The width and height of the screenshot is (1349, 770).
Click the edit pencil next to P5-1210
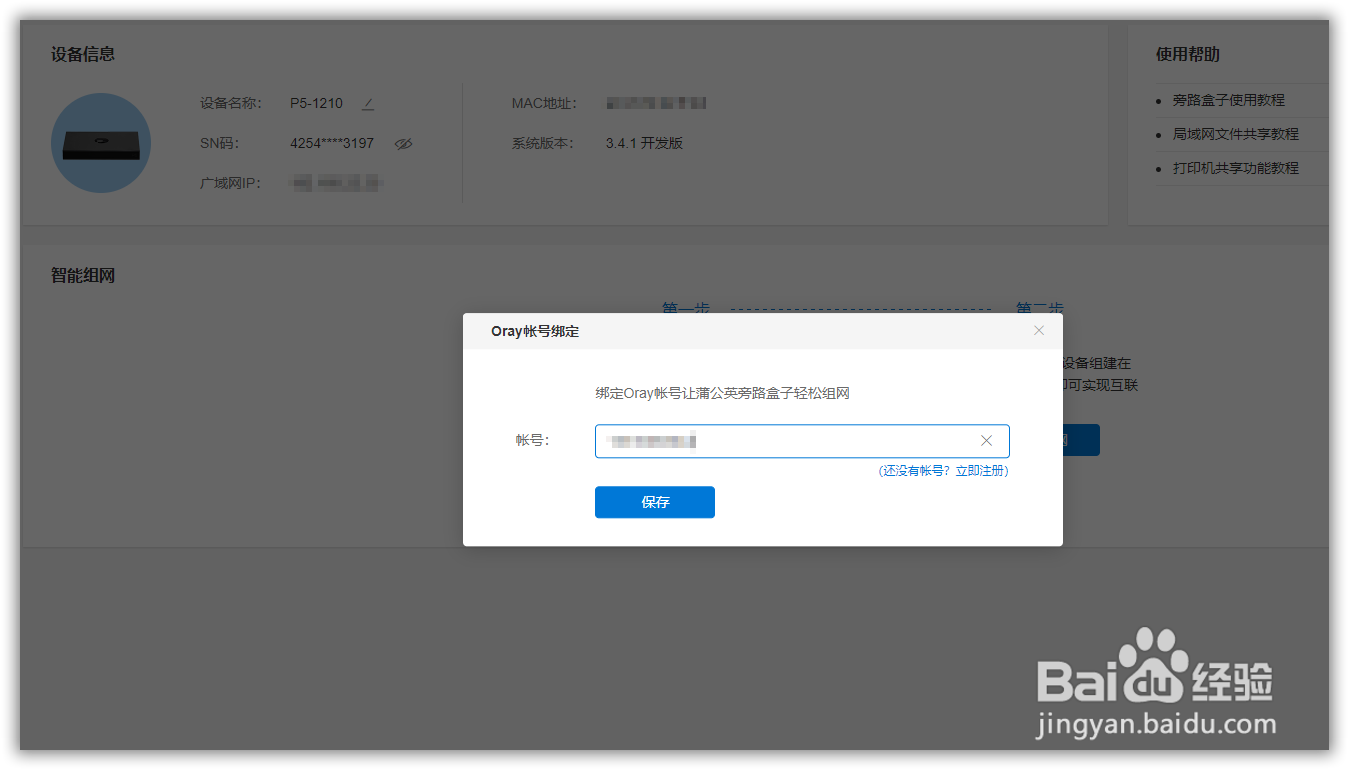(368, 103)
